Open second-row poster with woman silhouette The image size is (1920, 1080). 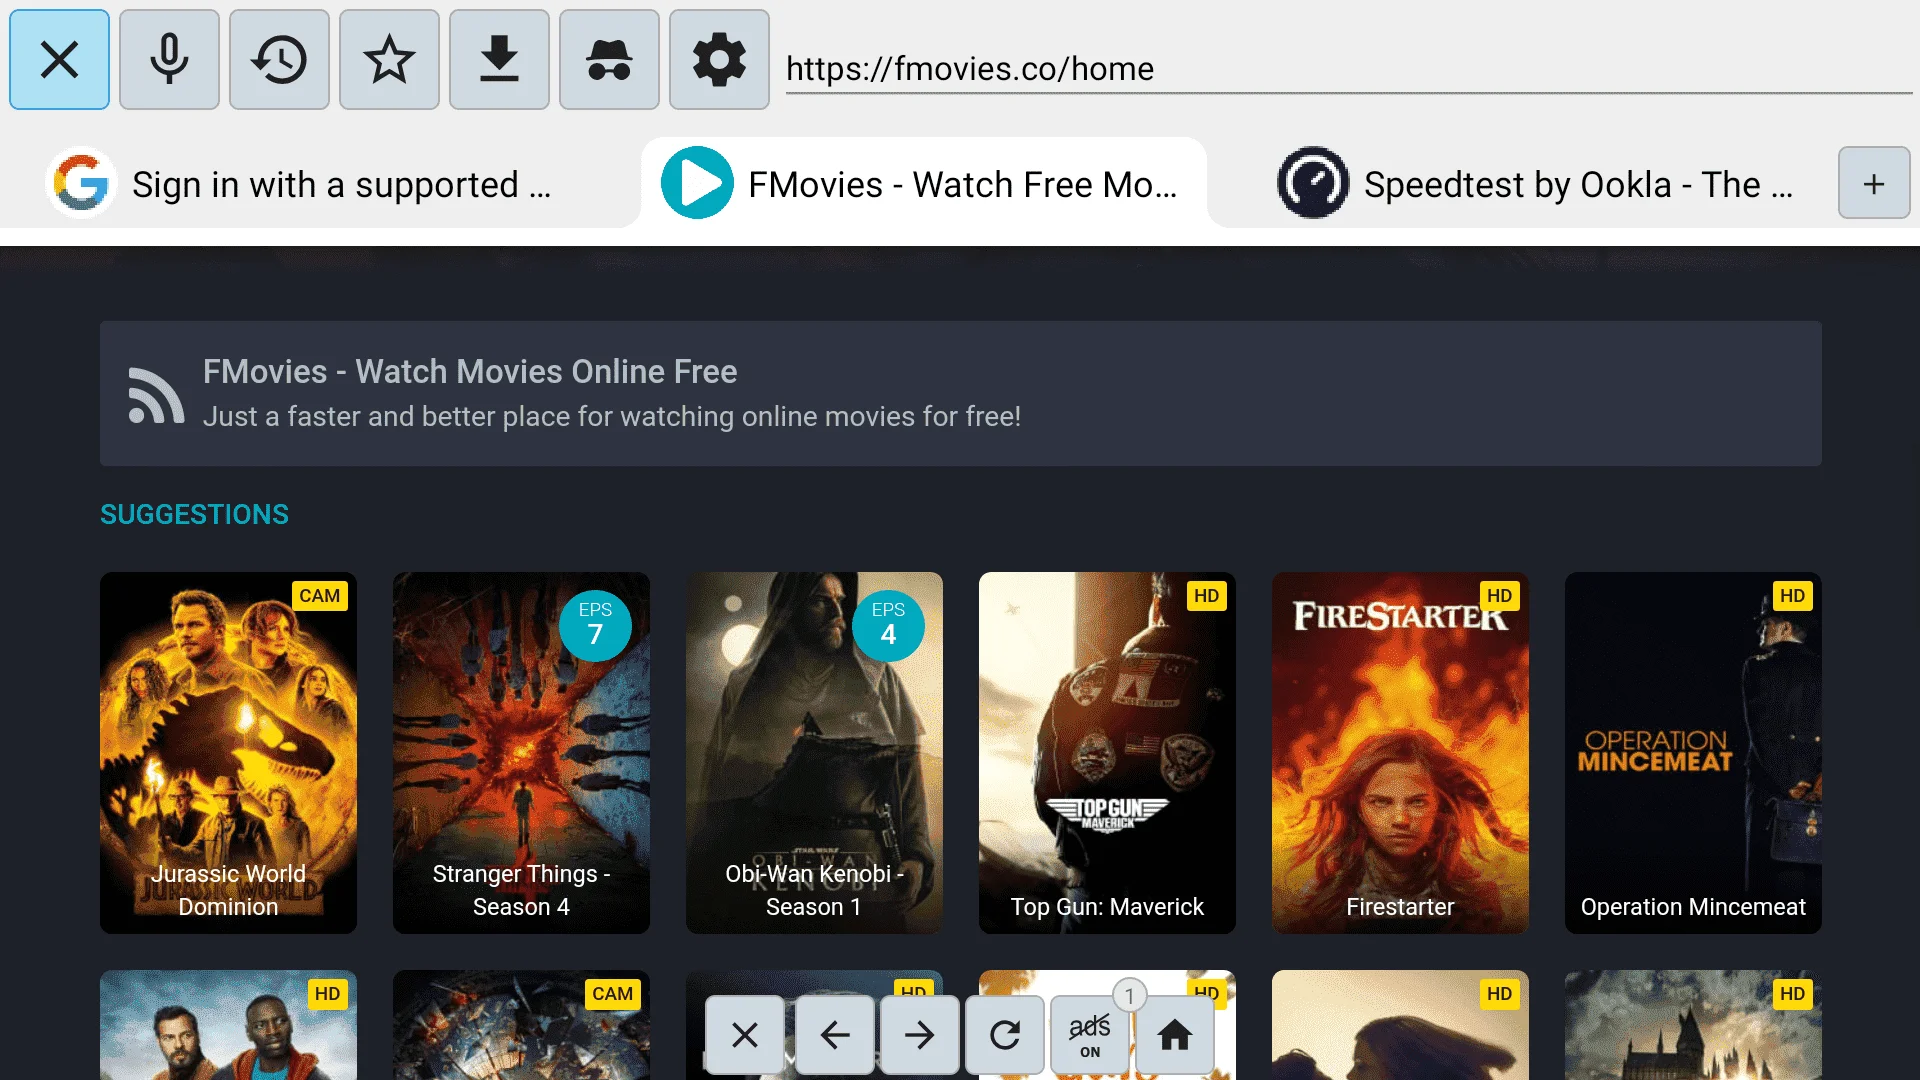point(1400,1025)
